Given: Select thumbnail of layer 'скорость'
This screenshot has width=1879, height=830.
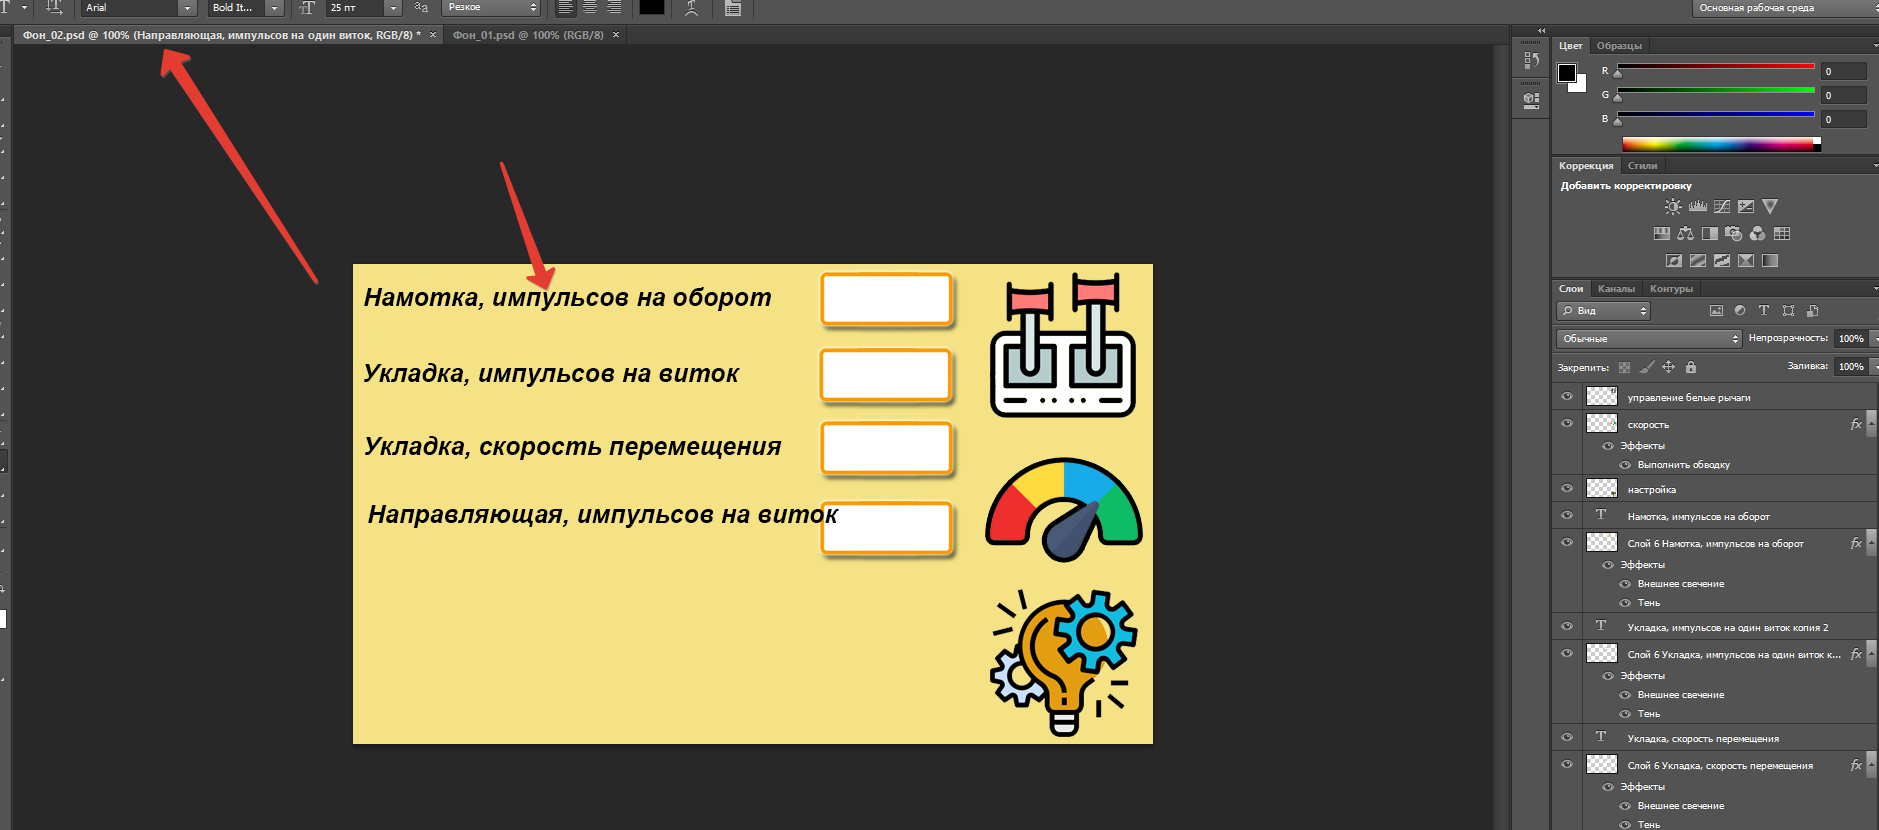Looking at the screenshot, I should tap(1602, 424).
